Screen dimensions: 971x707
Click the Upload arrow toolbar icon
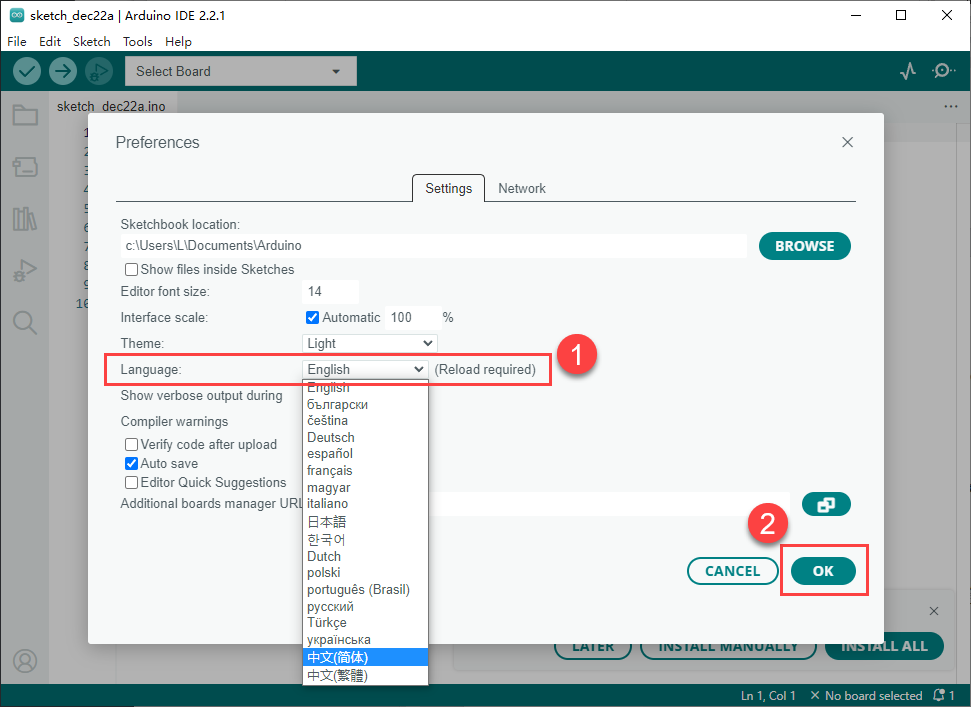pyautogui.click(x=63, y=71)
